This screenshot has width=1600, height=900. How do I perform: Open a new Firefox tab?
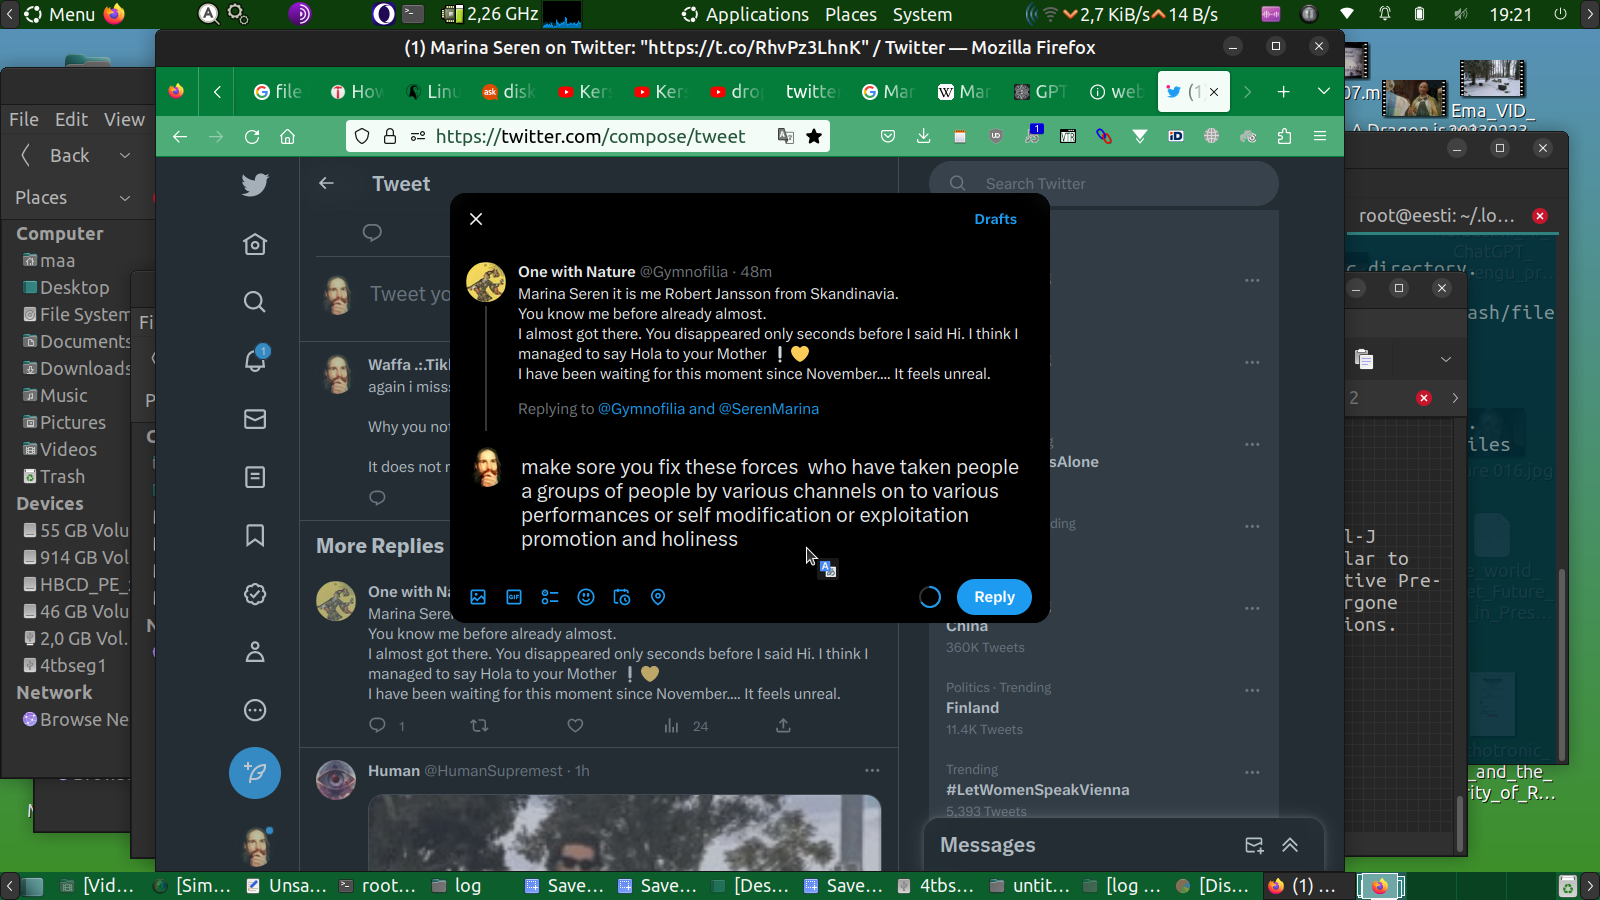pyautogui.click(x=1284, y=92)
